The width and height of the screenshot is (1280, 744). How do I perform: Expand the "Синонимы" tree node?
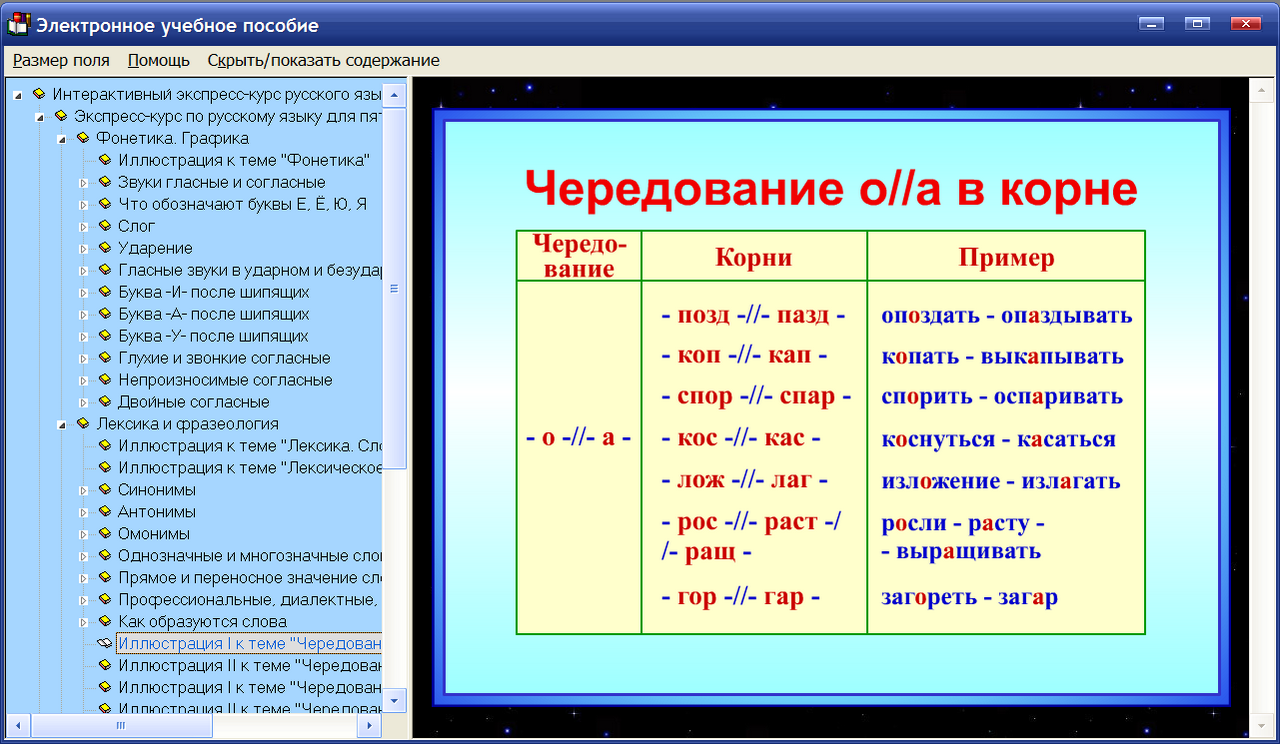point(84,489)
